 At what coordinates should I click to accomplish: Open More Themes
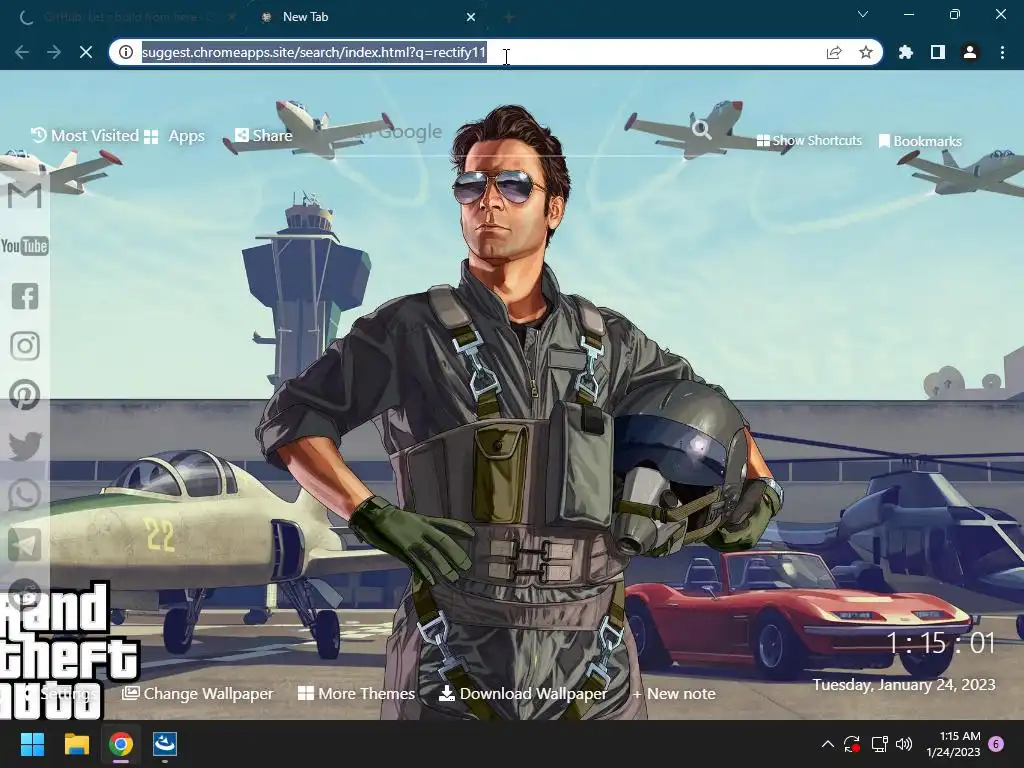point(357,694)
